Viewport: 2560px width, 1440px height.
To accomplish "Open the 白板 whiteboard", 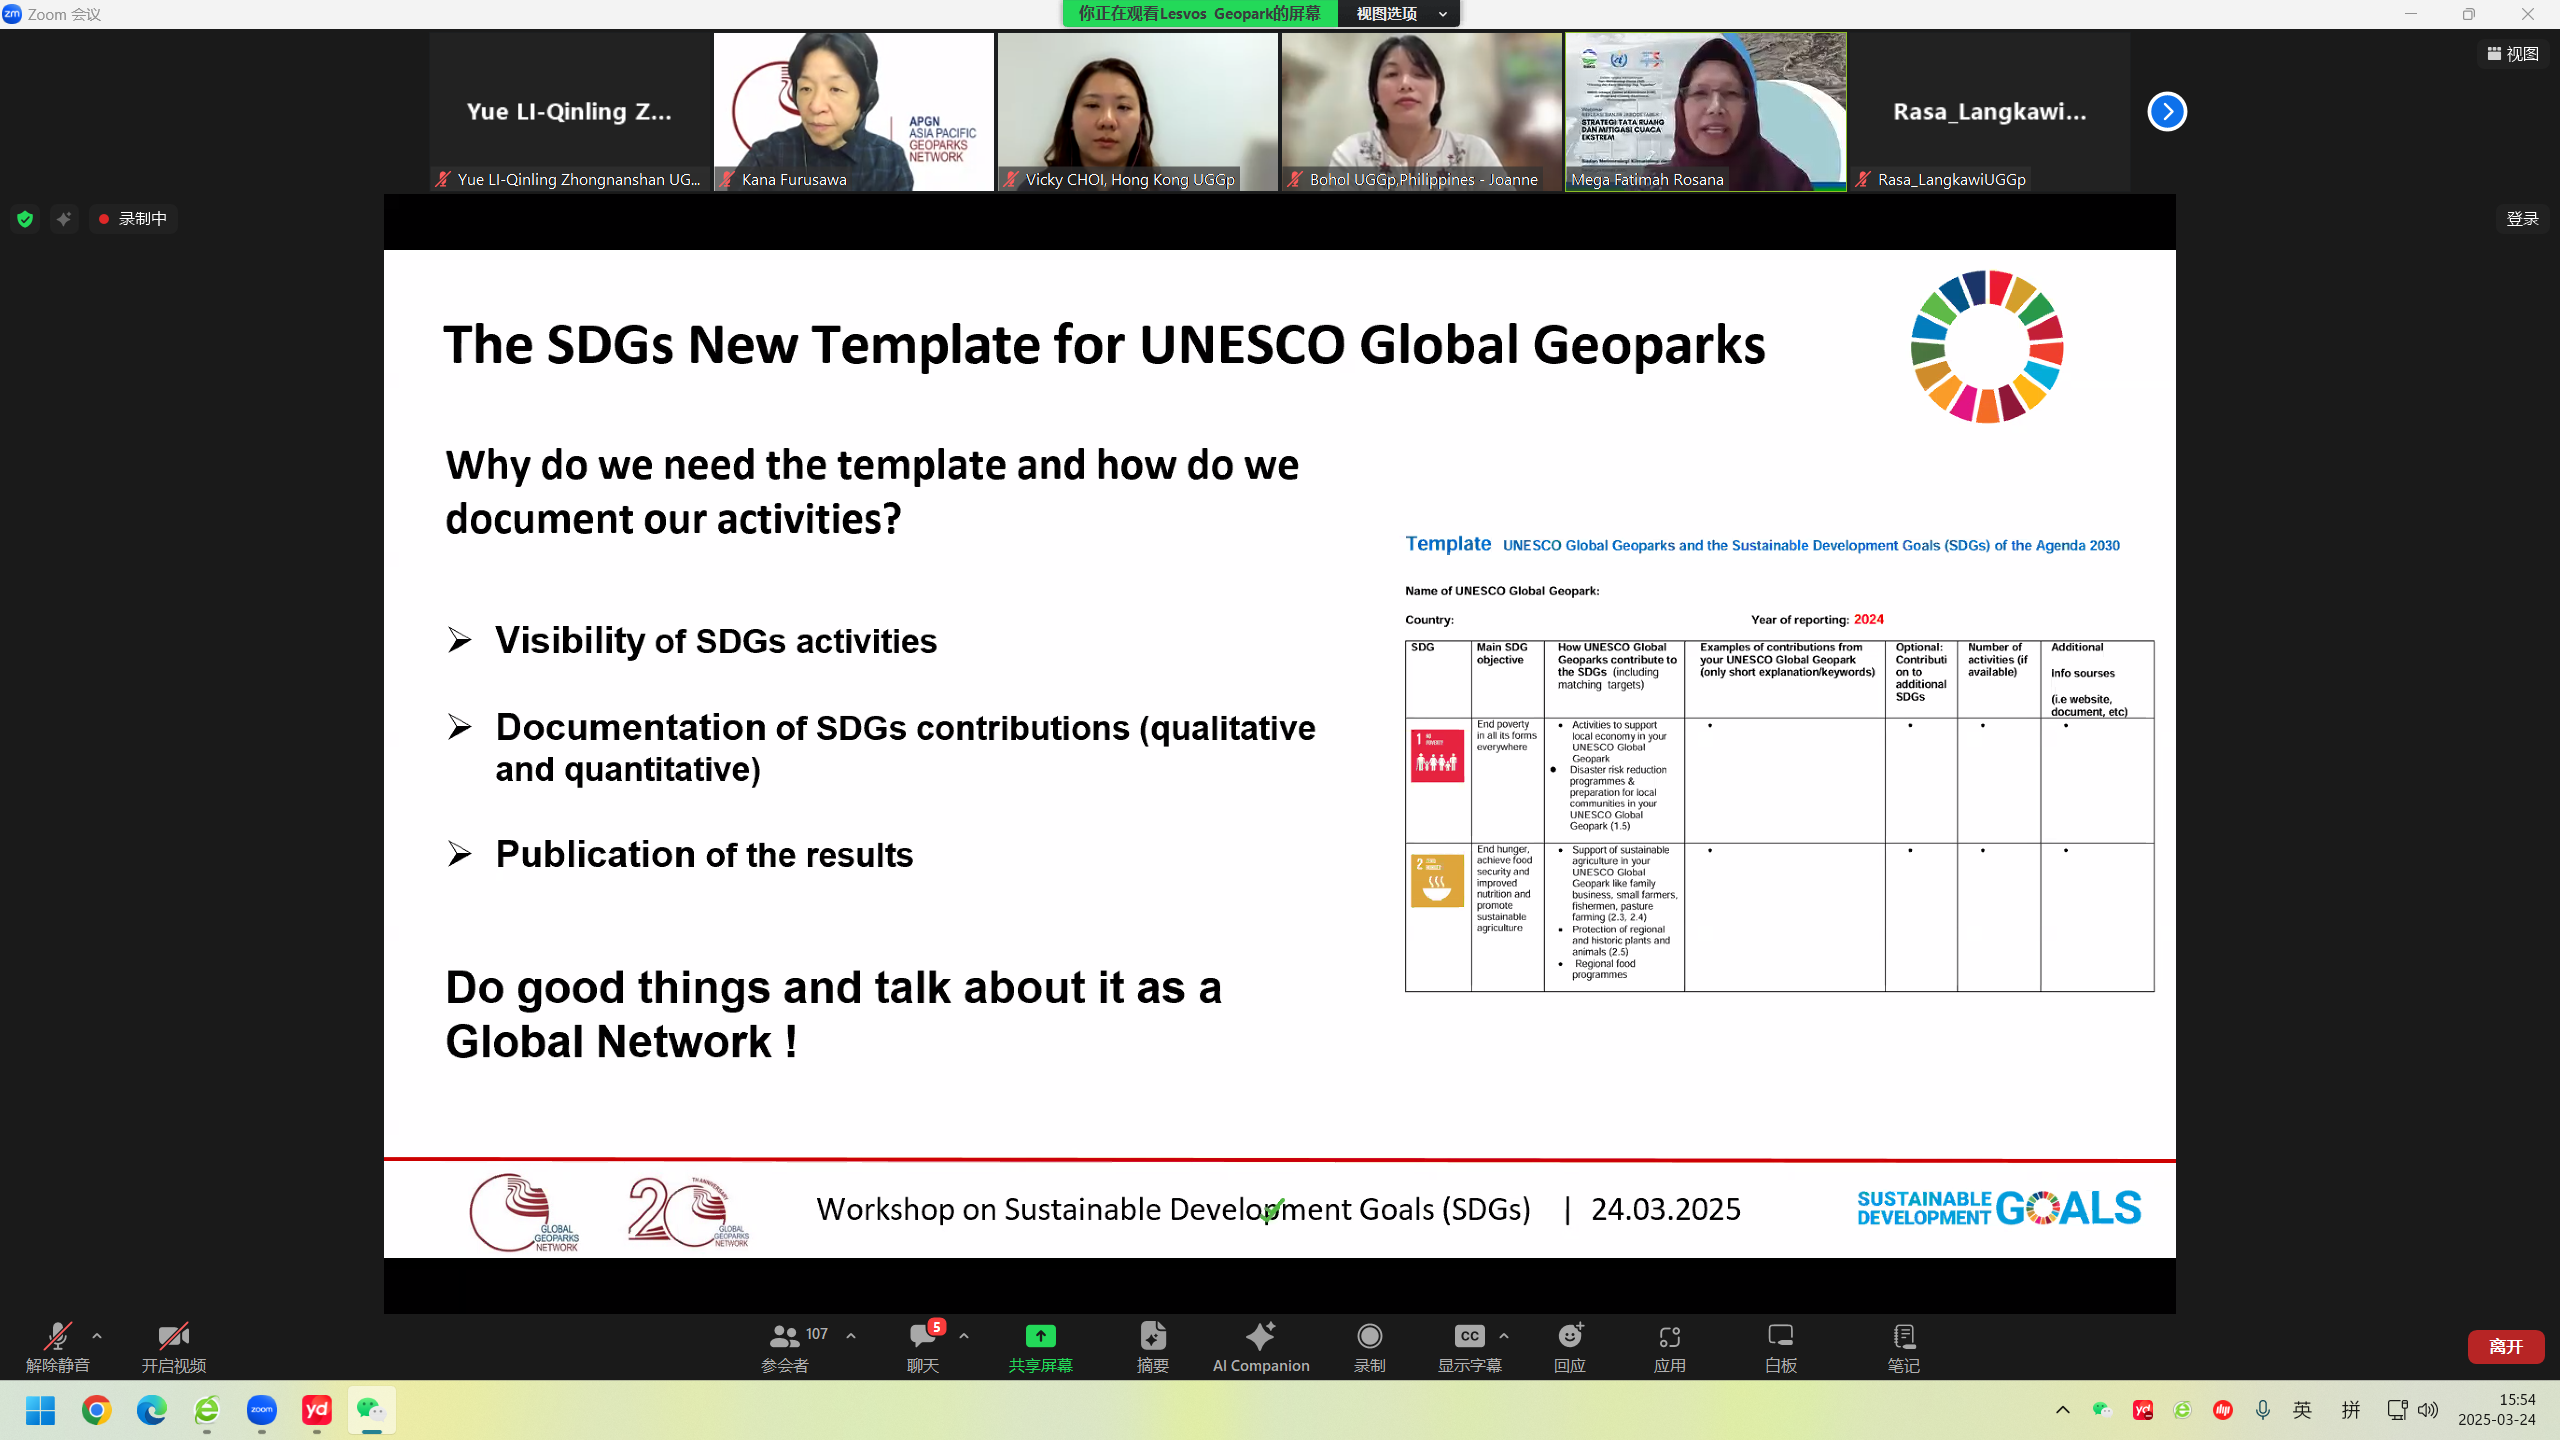I will pos(1780,1346).
